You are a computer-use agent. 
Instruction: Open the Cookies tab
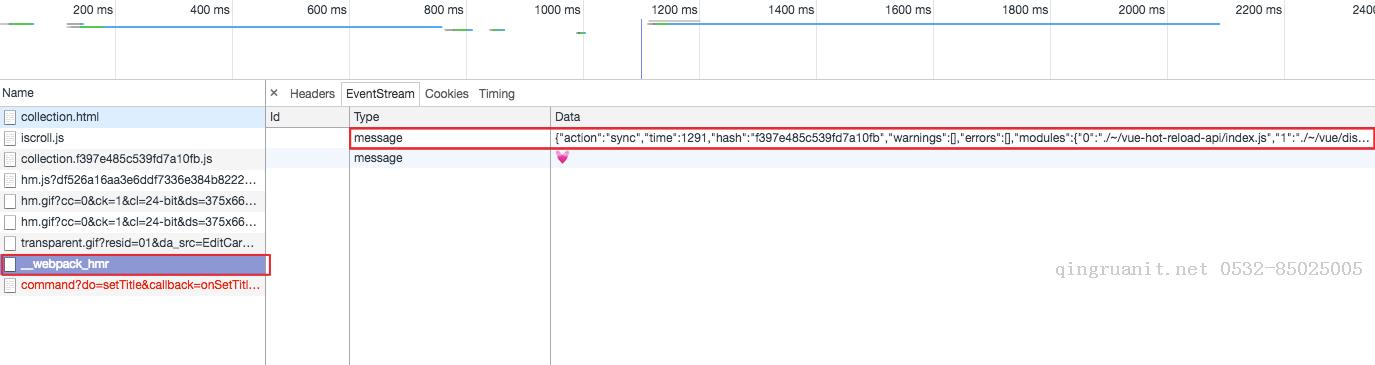coord(446,93)
